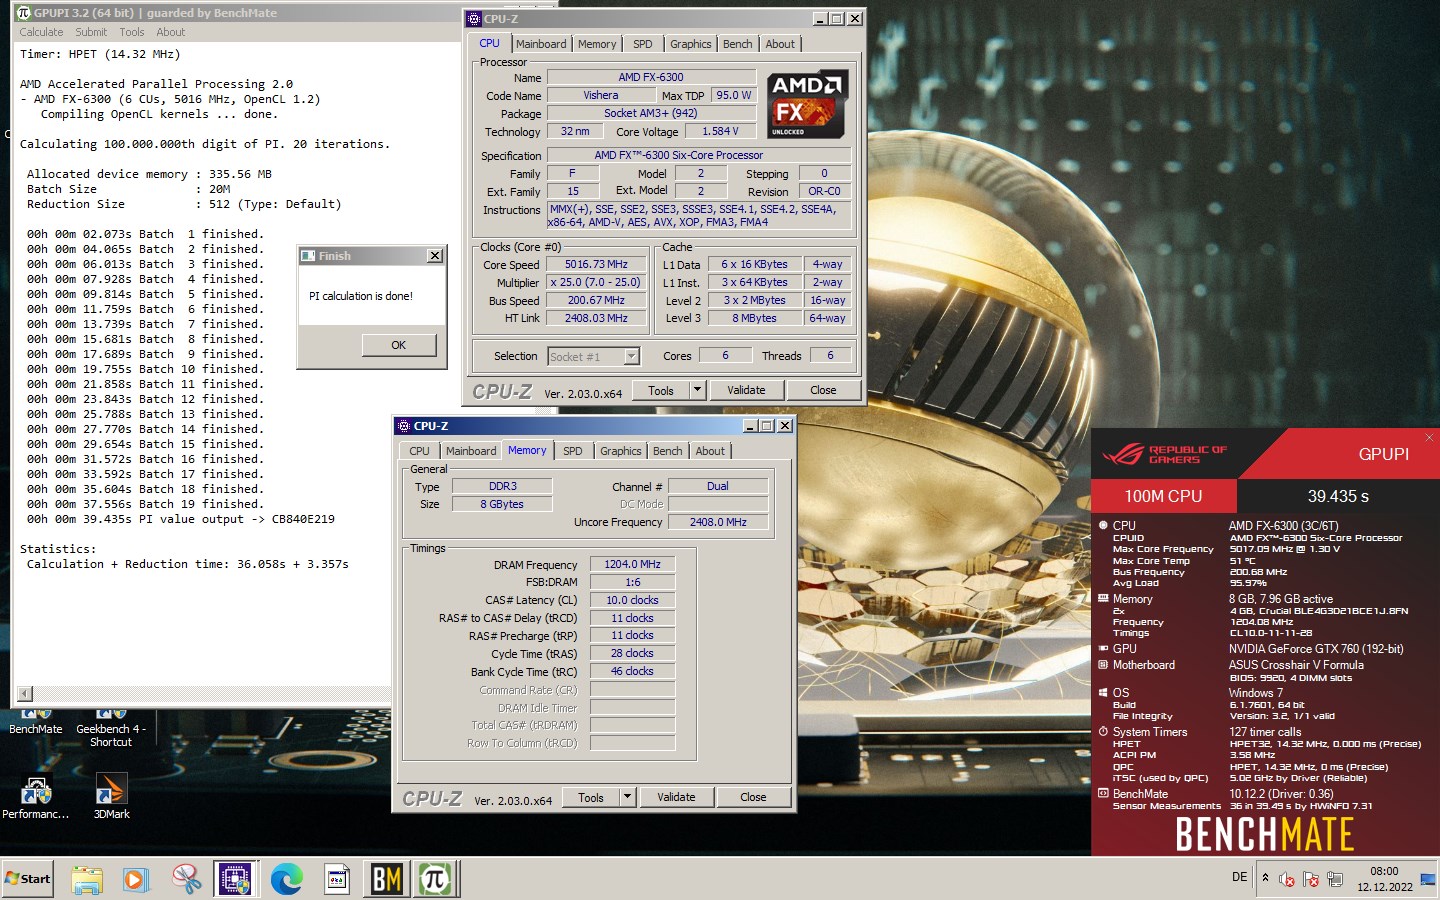Click Close button in upper CPU-Z
The height and width of the screenshot is (900, 1440).
(824, 390)
